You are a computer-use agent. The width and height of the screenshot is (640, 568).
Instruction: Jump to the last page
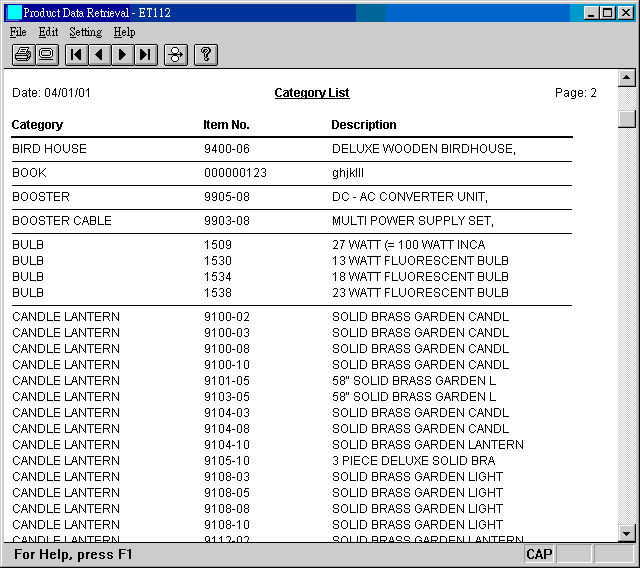tap(146, 54)
